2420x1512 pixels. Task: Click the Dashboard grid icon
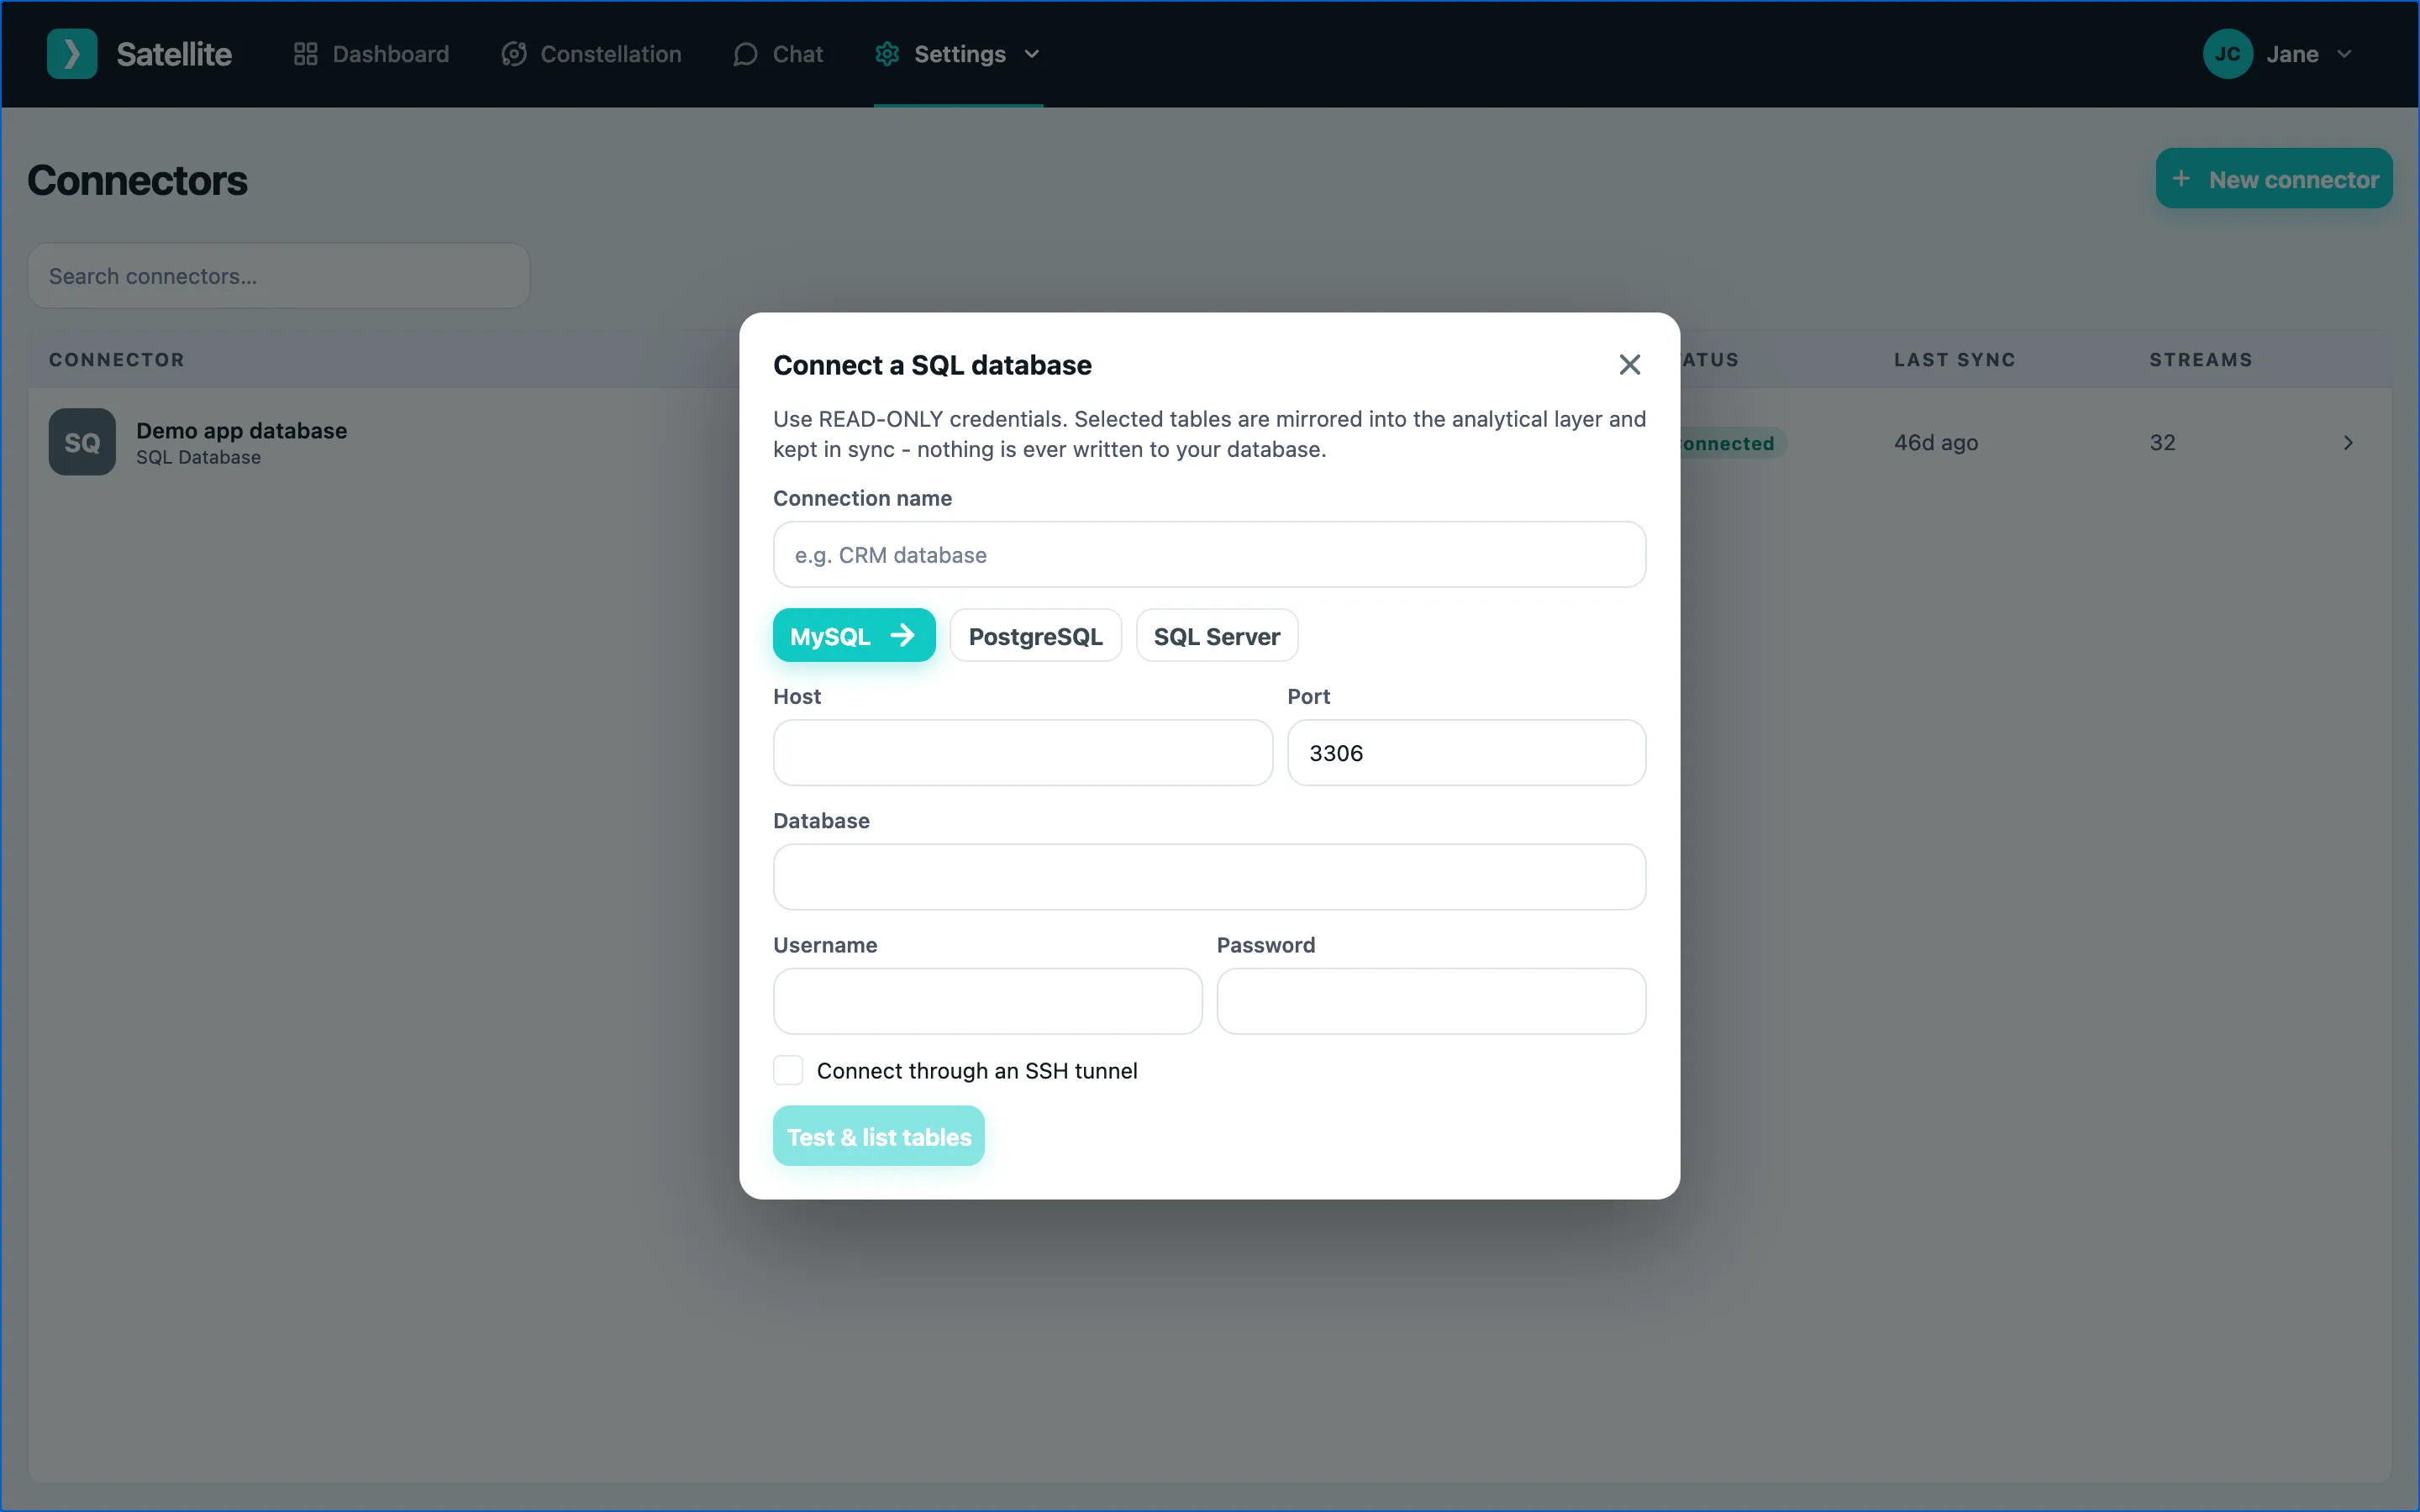point(305,54)
